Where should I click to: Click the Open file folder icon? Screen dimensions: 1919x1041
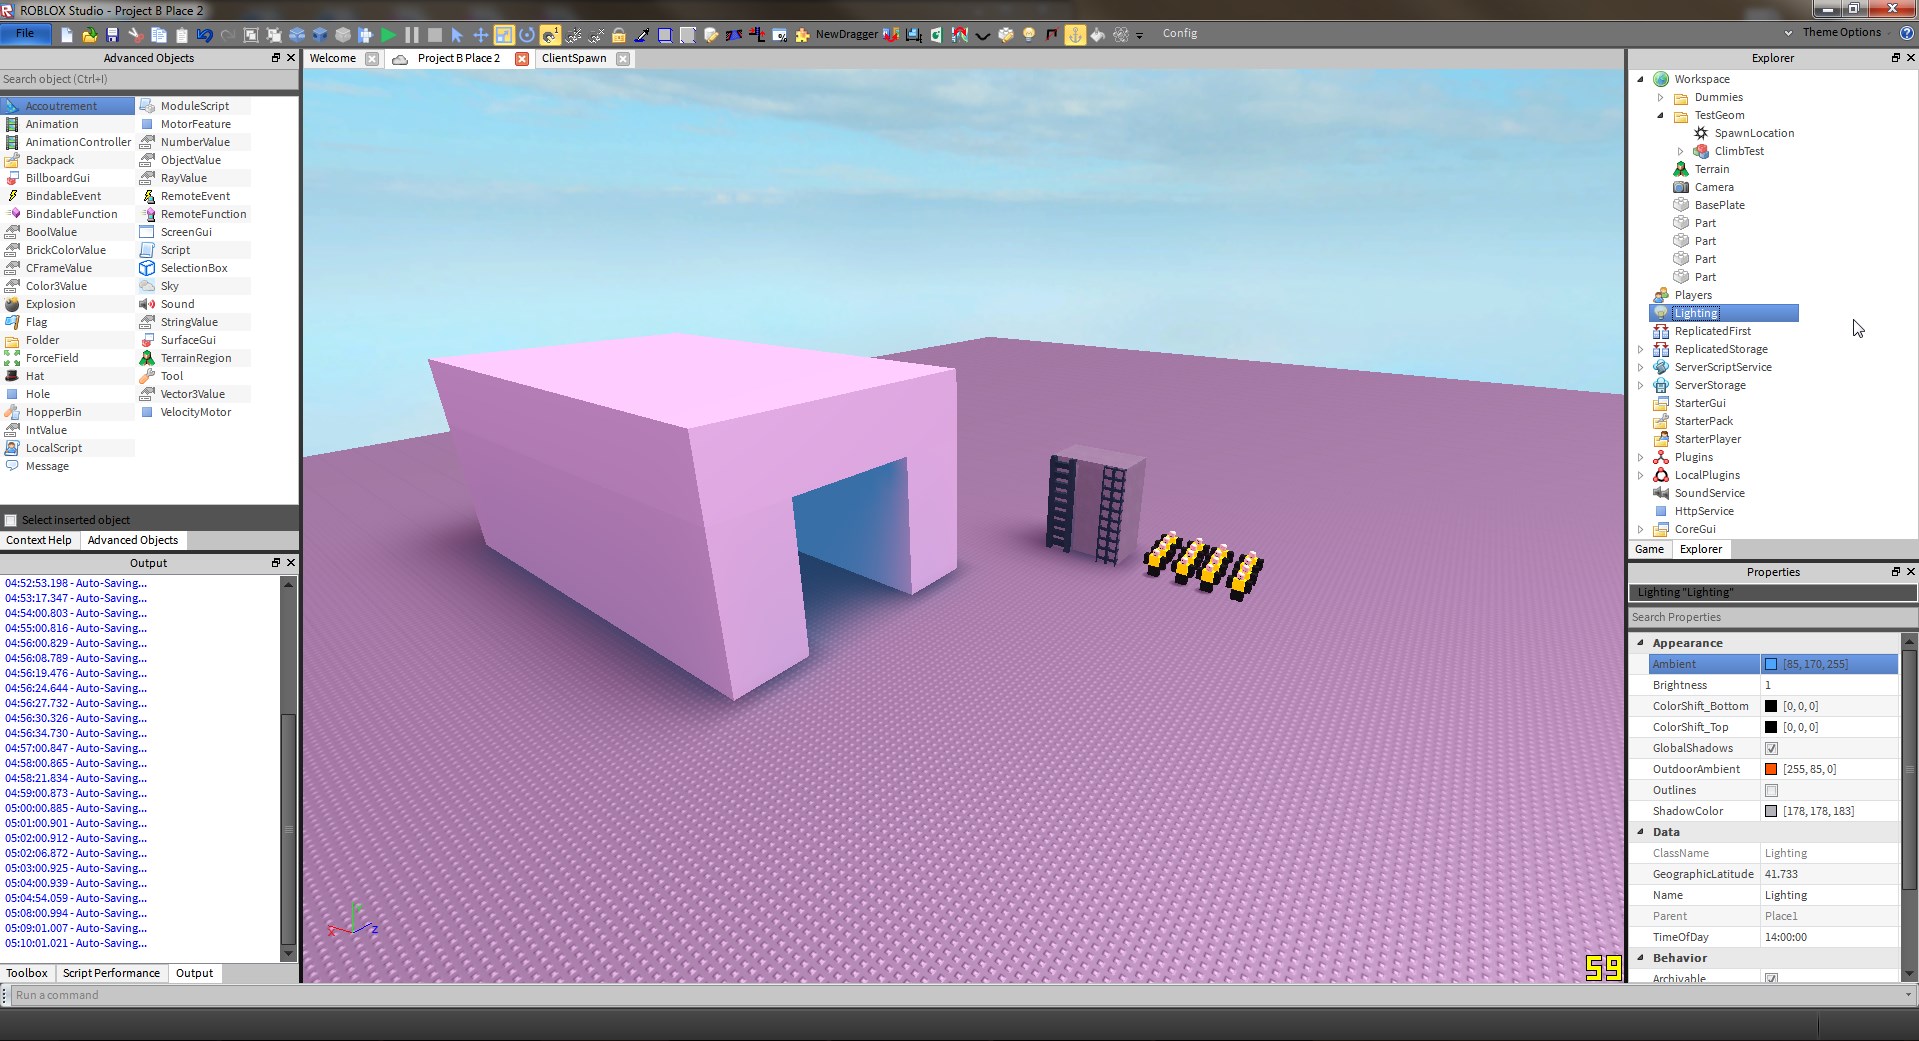pyautogui.click(x=90, y=35)
